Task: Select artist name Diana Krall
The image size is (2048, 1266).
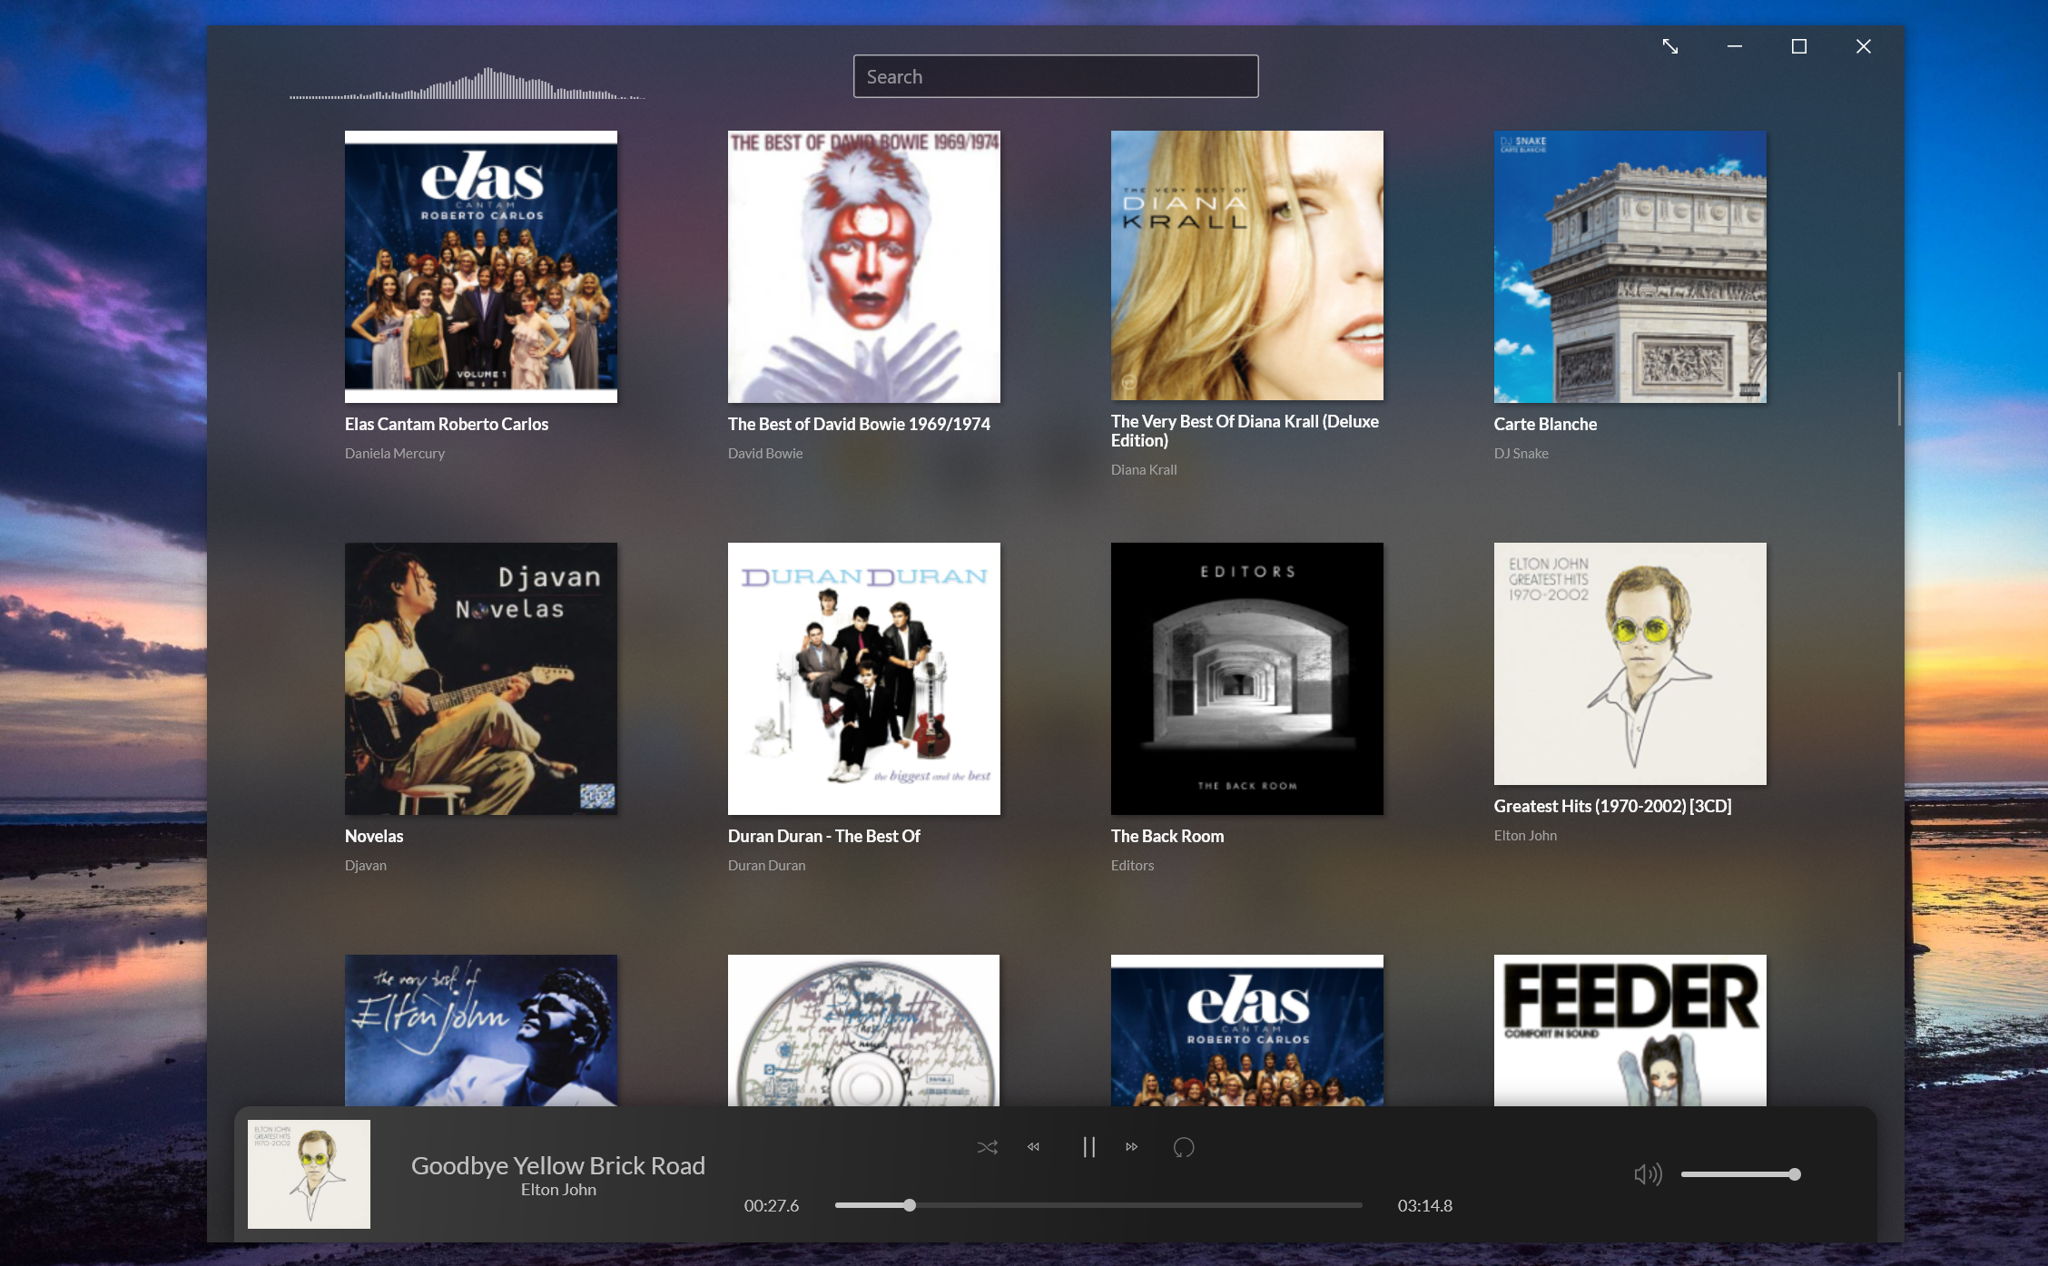Action: pos(1144,469)
